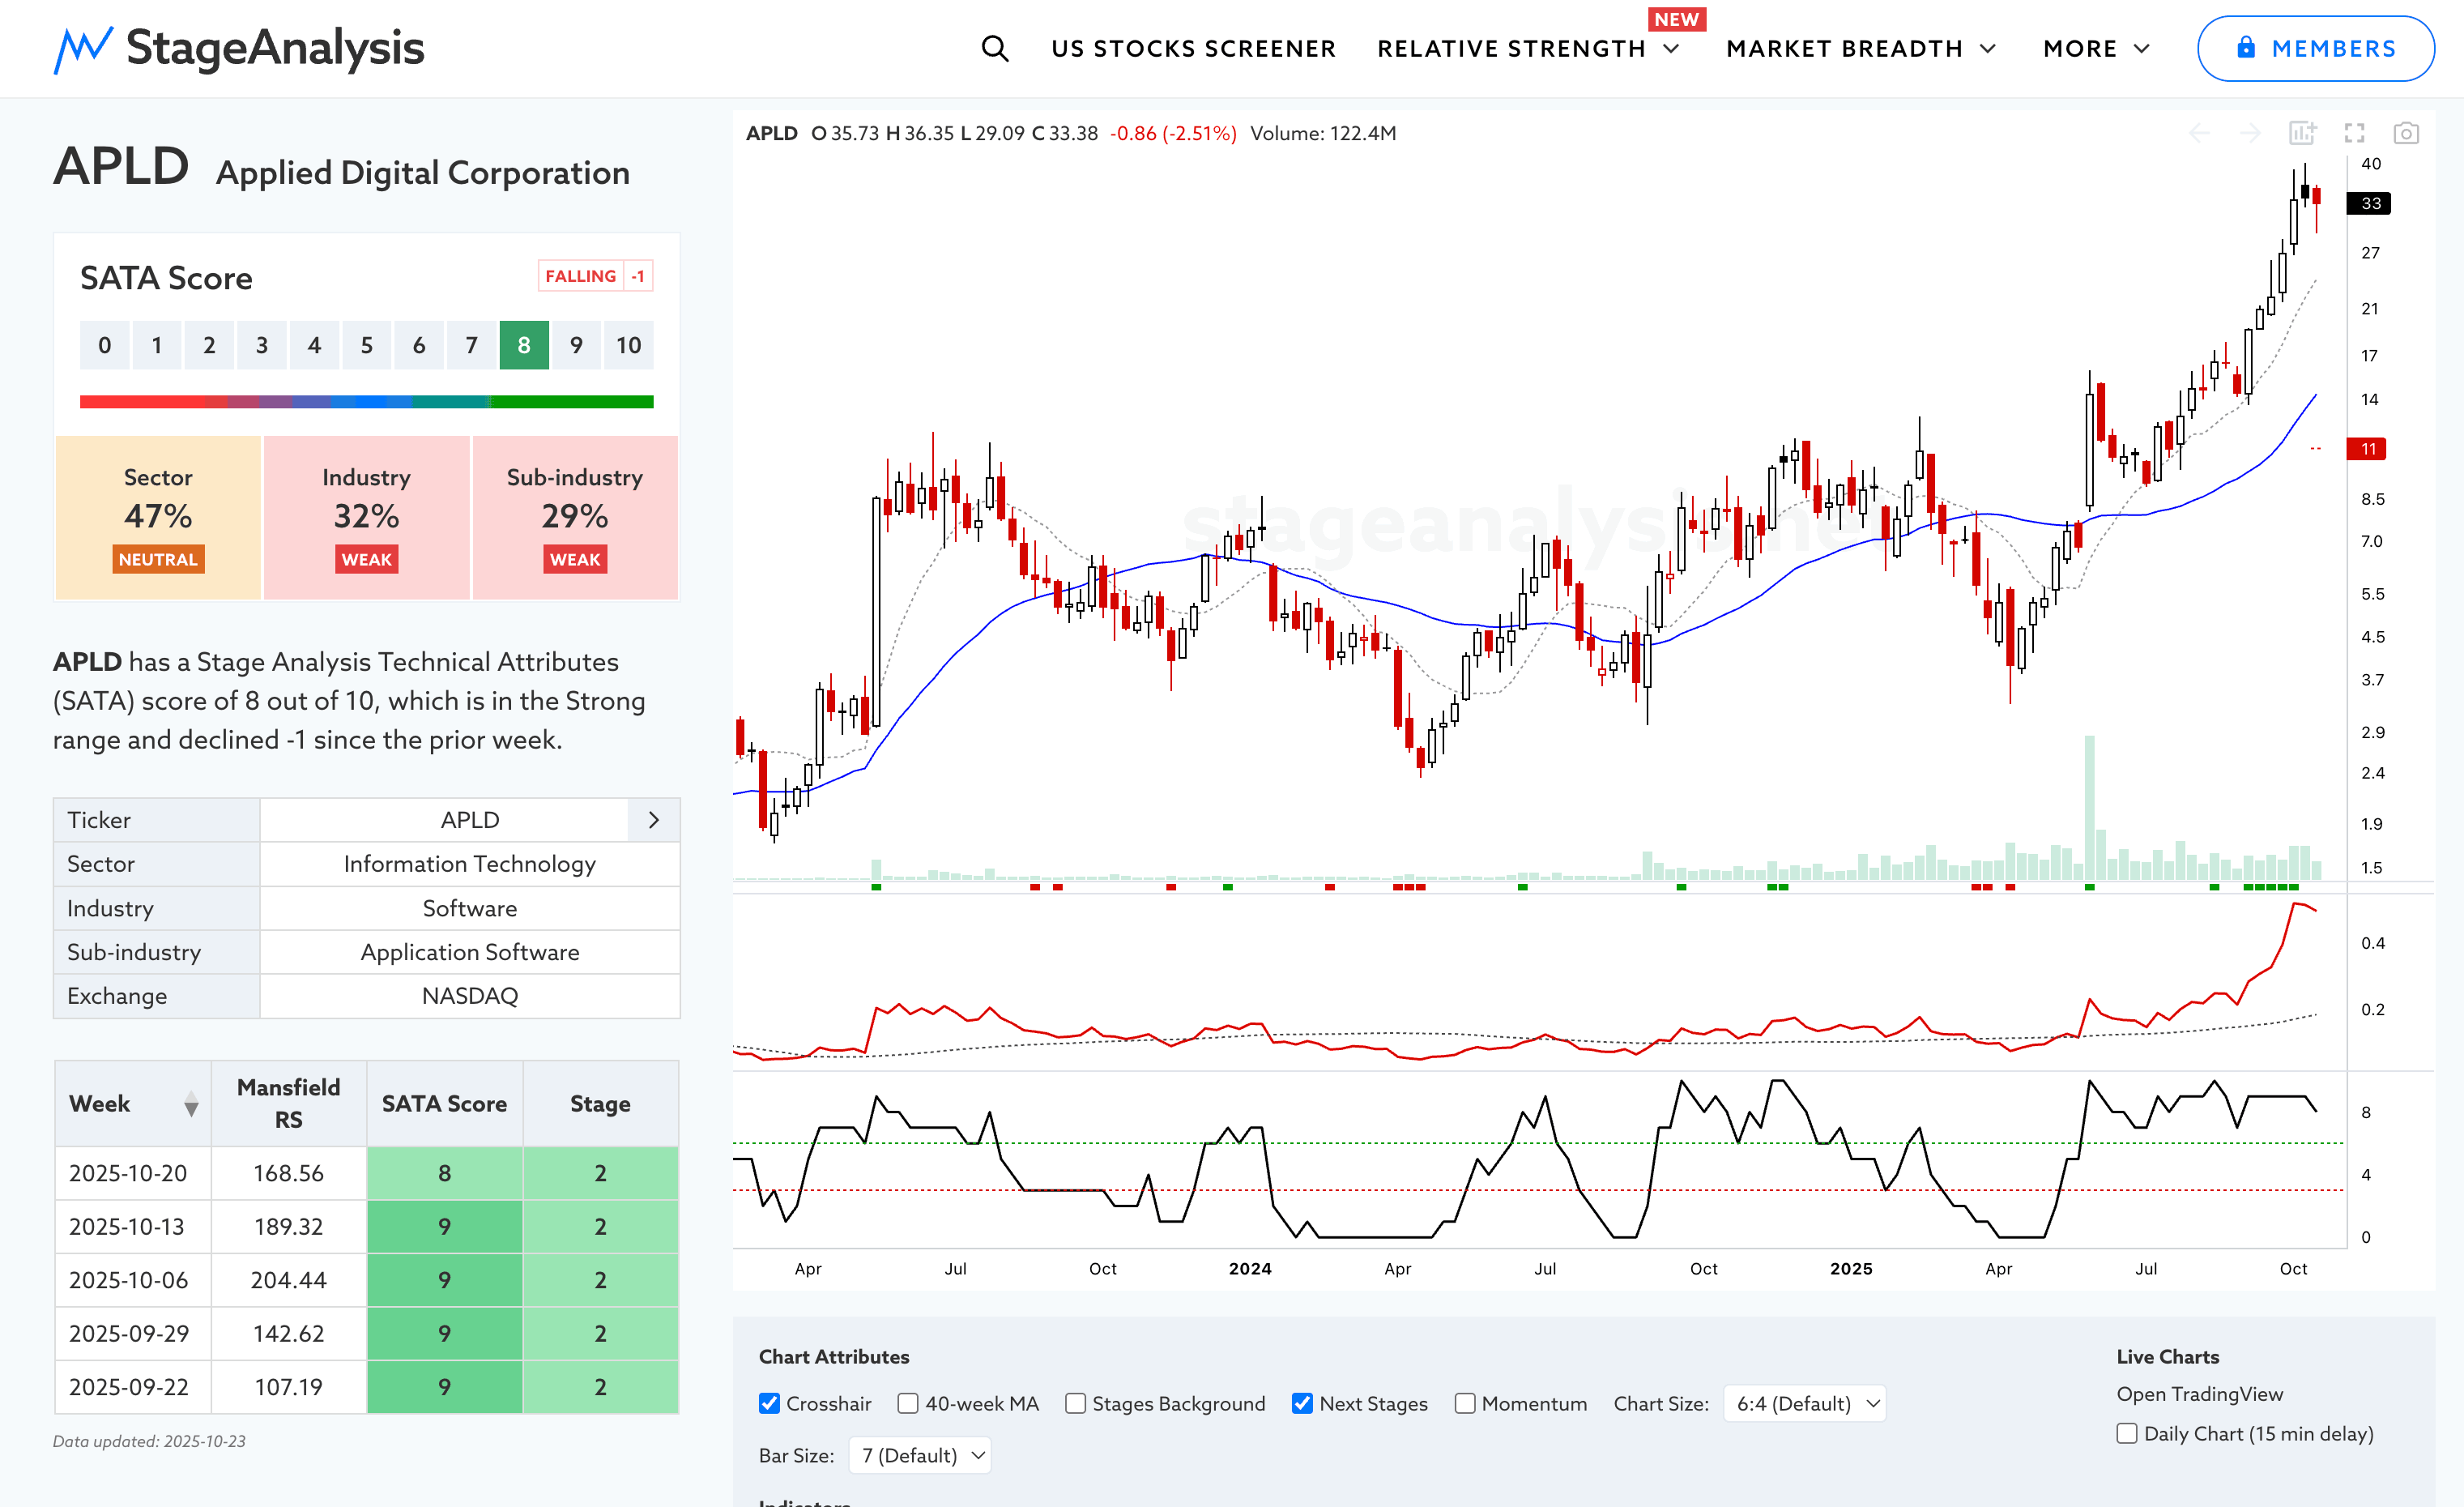Click the add chart indicator icon
This screenshot has width=2464, height=1507.
click(x=2302, y=133)
